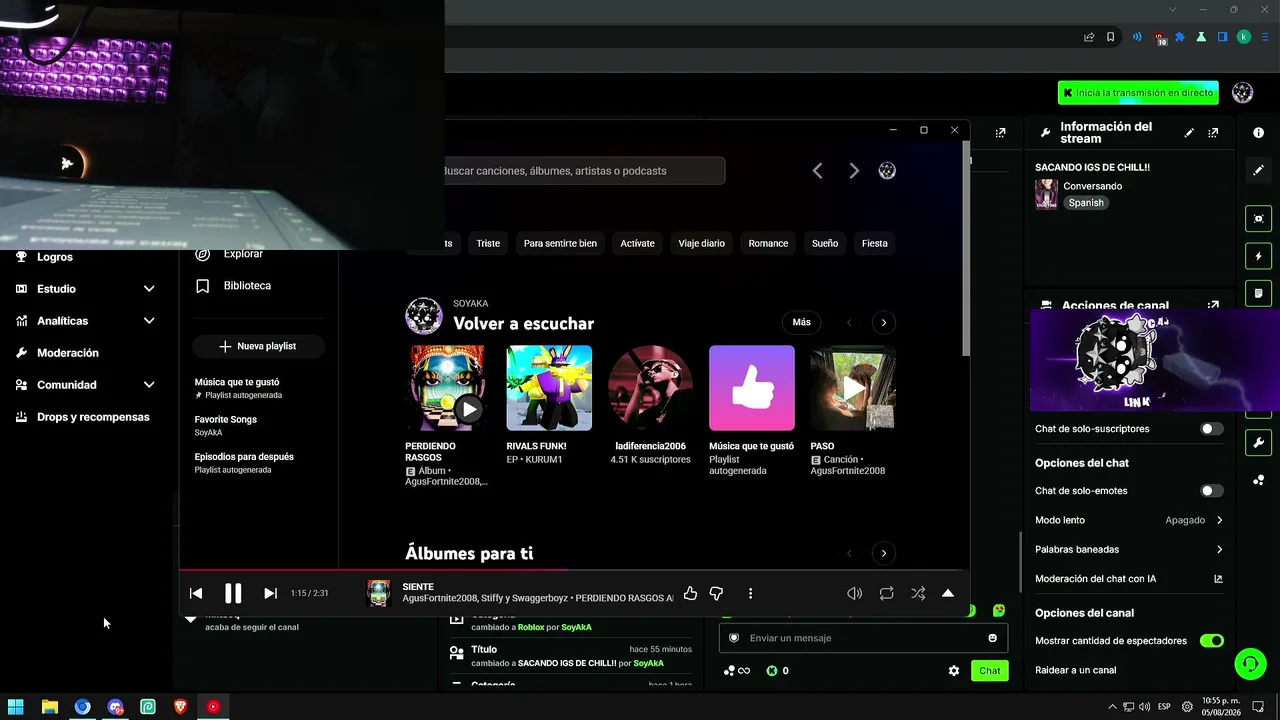This screenshot has width=1280, height=720.
Task: Open Drops y recompensas in the dashboard sidebar
Action: click(93, 417)
